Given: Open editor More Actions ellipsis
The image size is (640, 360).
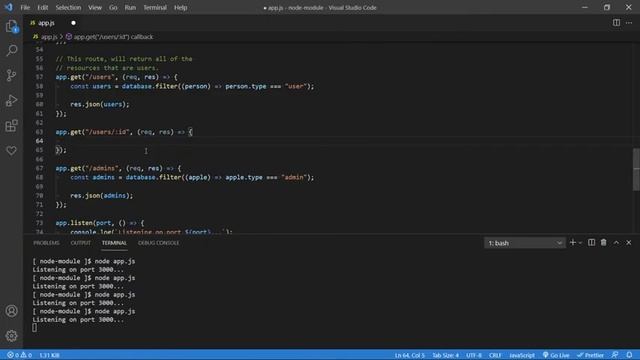Looking at the screenshot, I should [x=629, y=23].
